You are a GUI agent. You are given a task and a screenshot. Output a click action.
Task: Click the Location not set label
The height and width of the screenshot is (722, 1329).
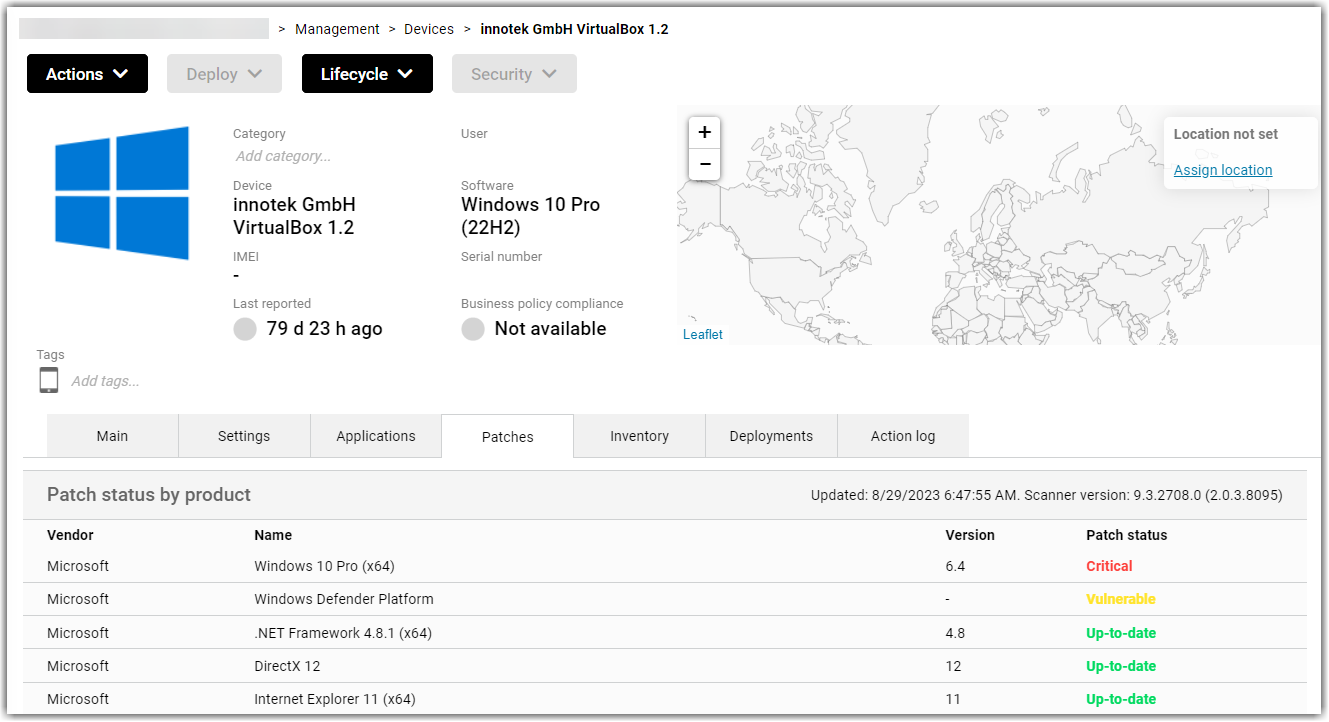click(x=1226, y=134)
